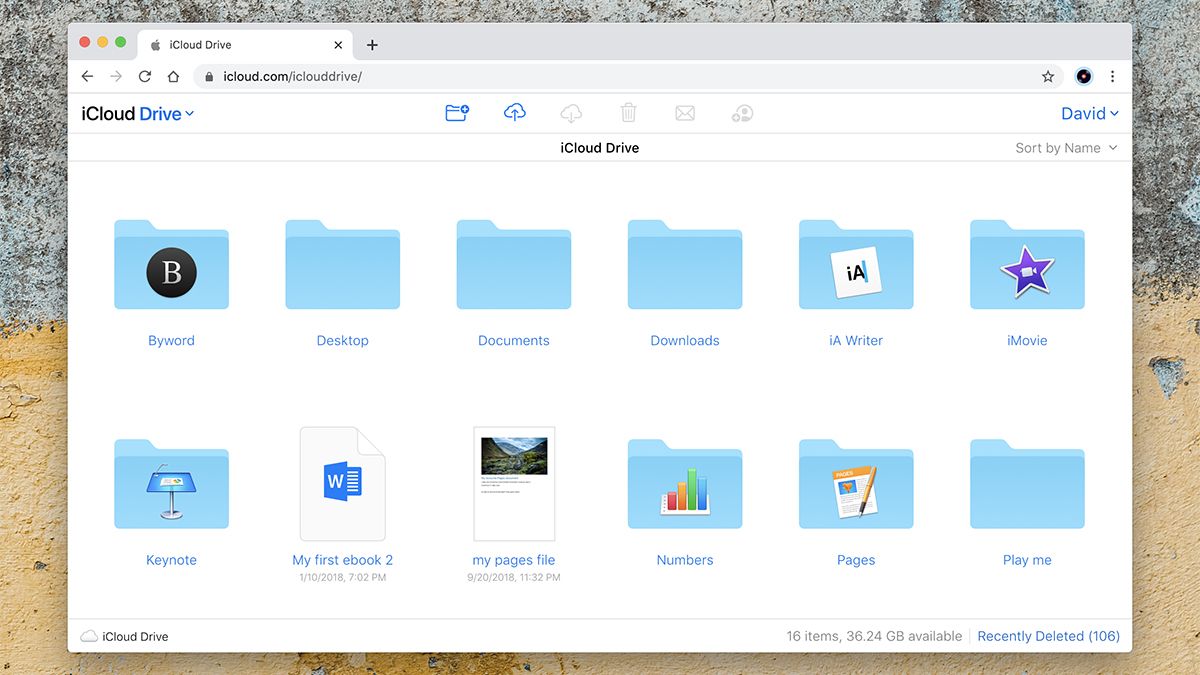Open the Pages folder
Viewport: 1200px width, 675px height.
pos(856,485)
